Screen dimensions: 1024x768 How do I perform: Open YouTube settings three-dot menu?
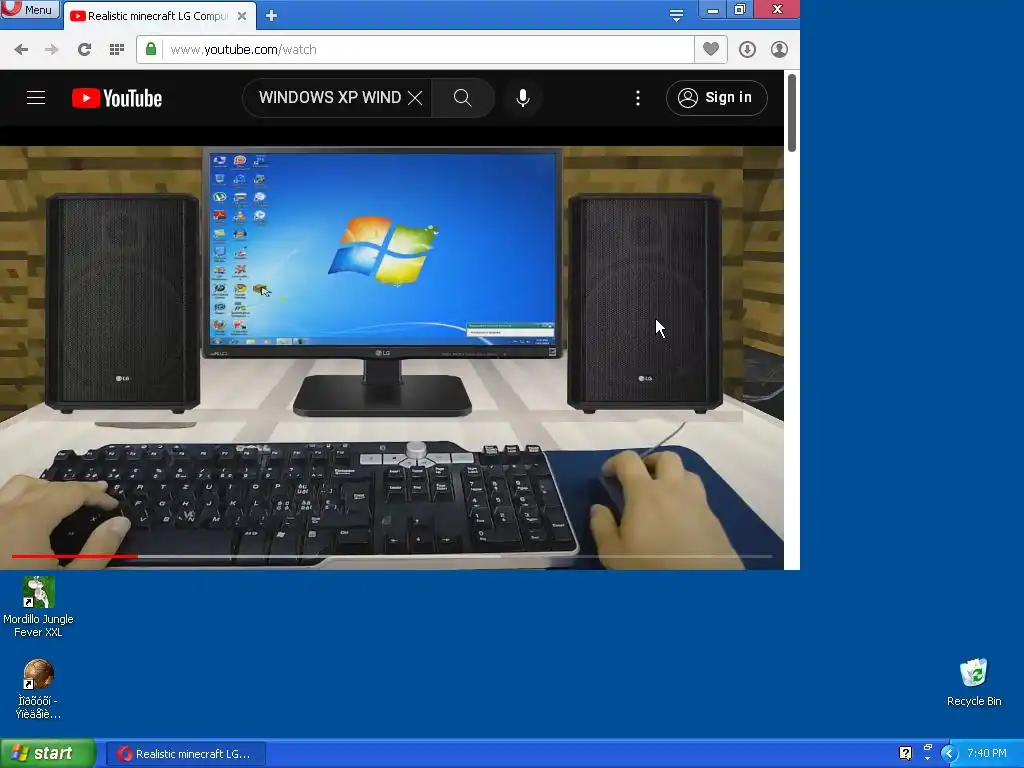(638, 98)
